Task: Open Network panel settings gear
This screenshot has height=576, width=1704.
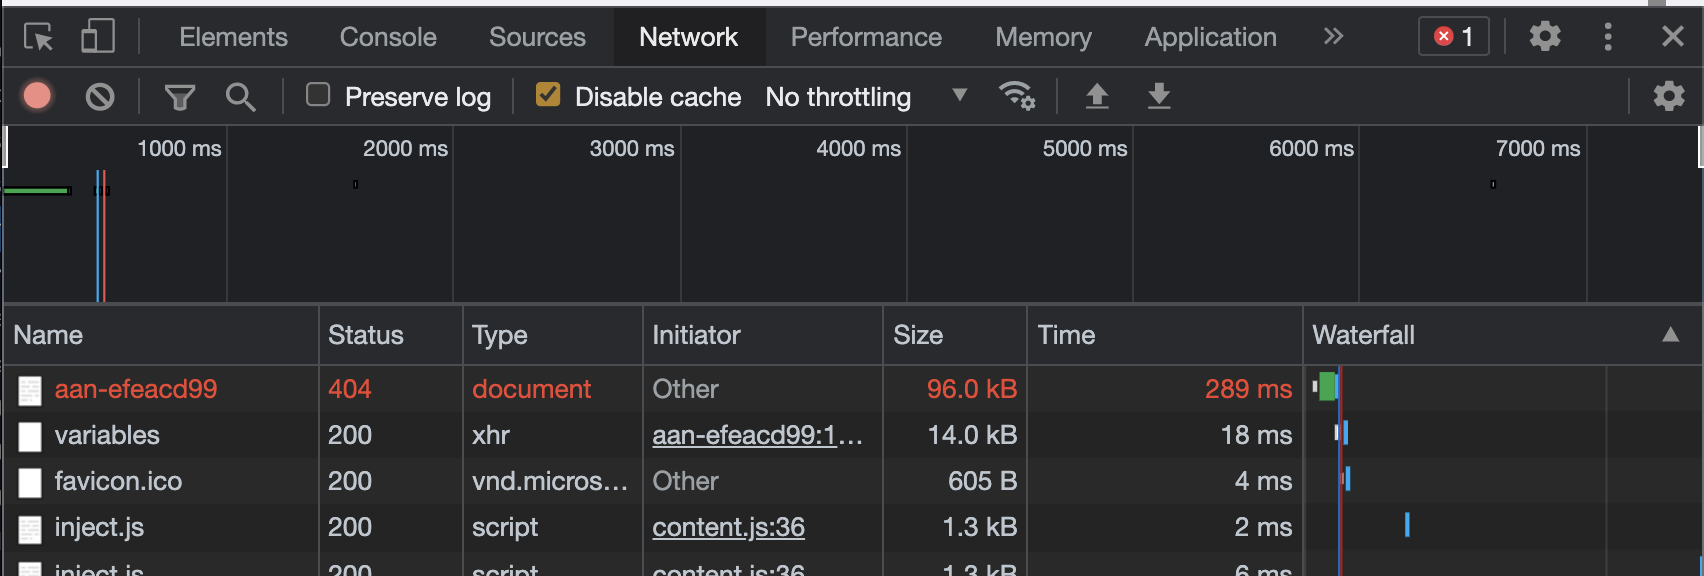Action: tap(1668, 96)
